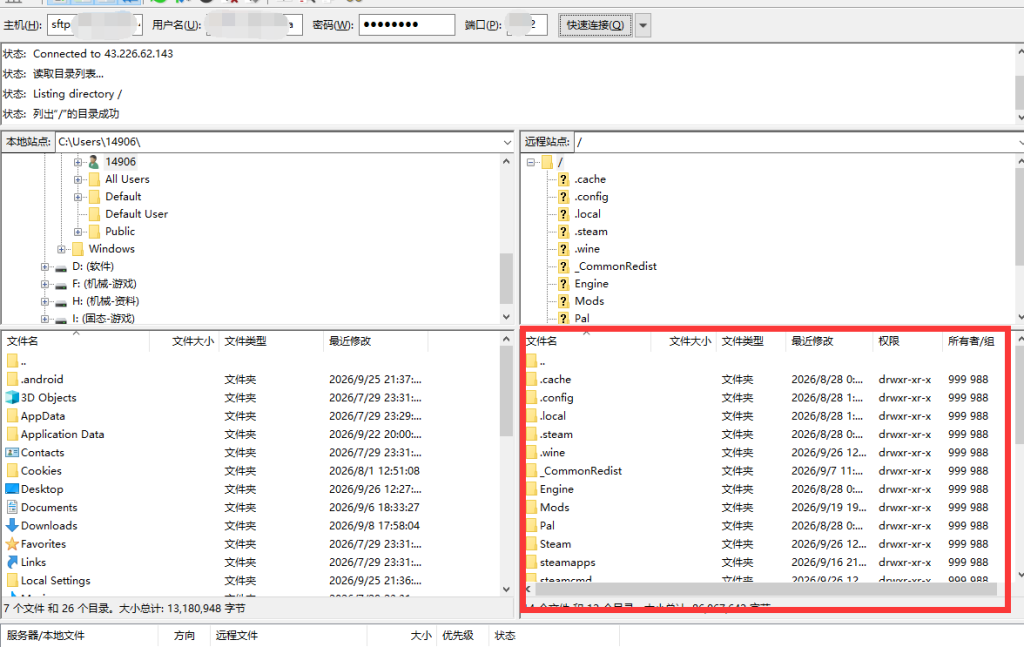
Task: Expand the Default folder tree node
Action: point(78,197)
